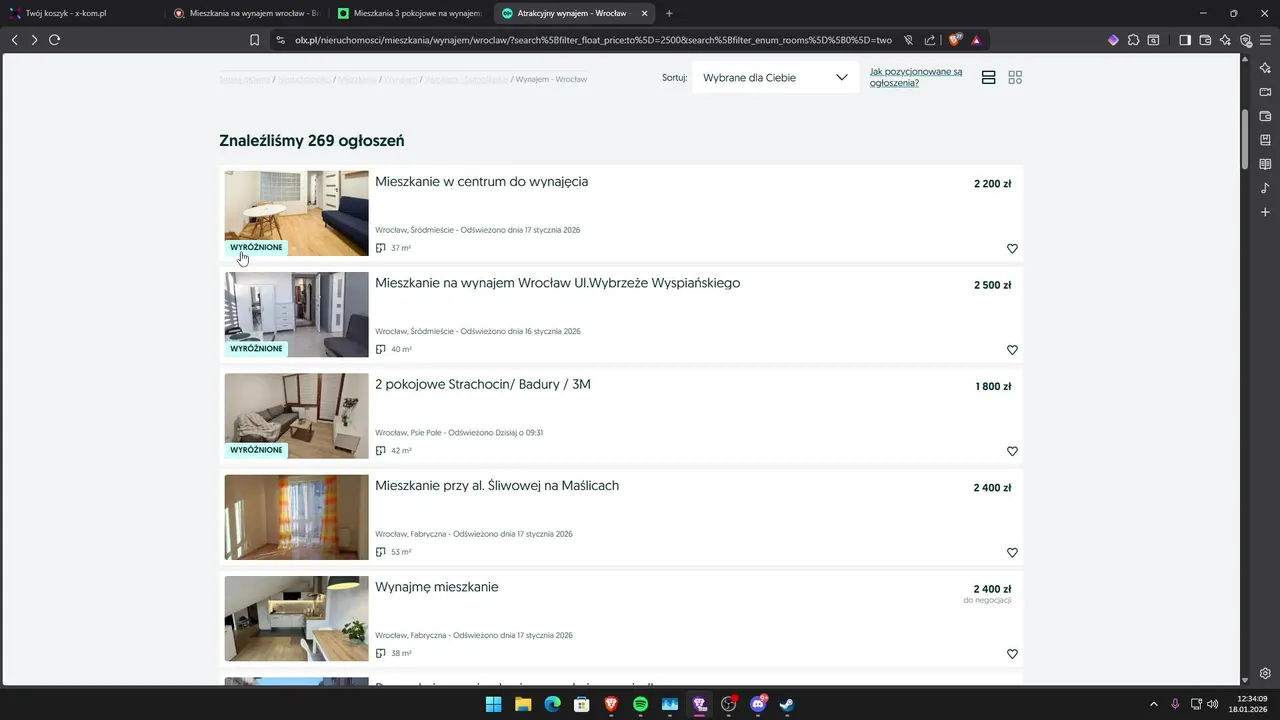The width and height of the screenshot is (1280, 720).
Task: Favorite the Mieszkanie w centrum listing
Action: coord(1012,249)
